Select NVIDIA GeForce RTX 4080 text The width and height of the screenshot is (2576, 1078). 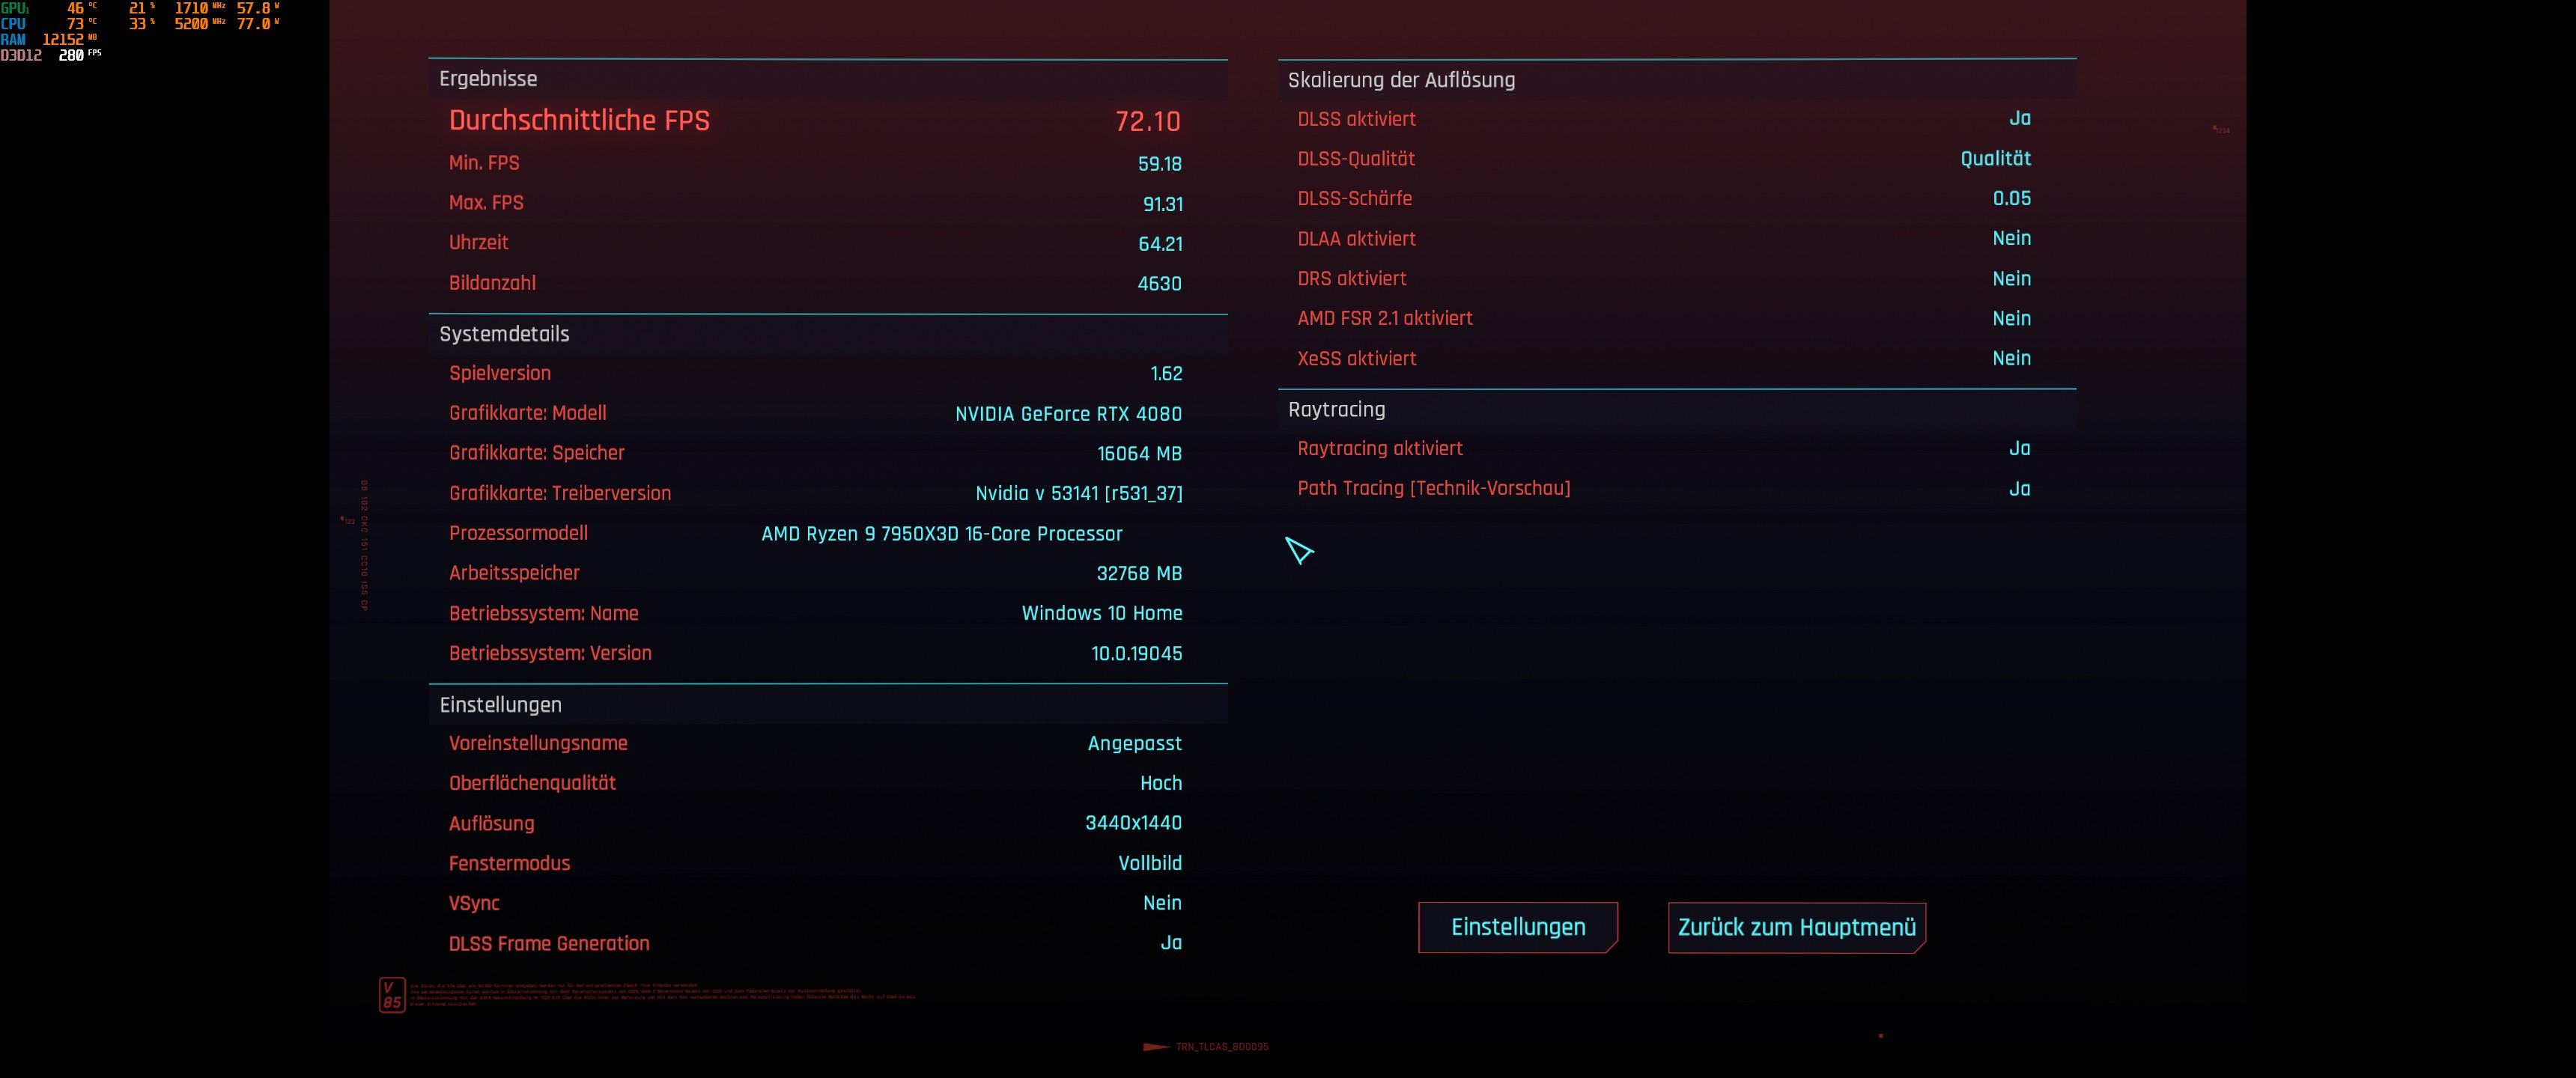click(1068, 414)
